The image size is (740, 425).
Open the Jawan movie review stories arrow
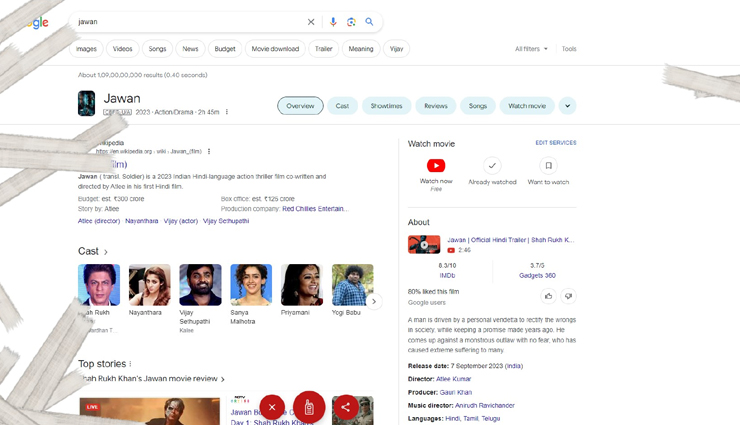[223, 379]
